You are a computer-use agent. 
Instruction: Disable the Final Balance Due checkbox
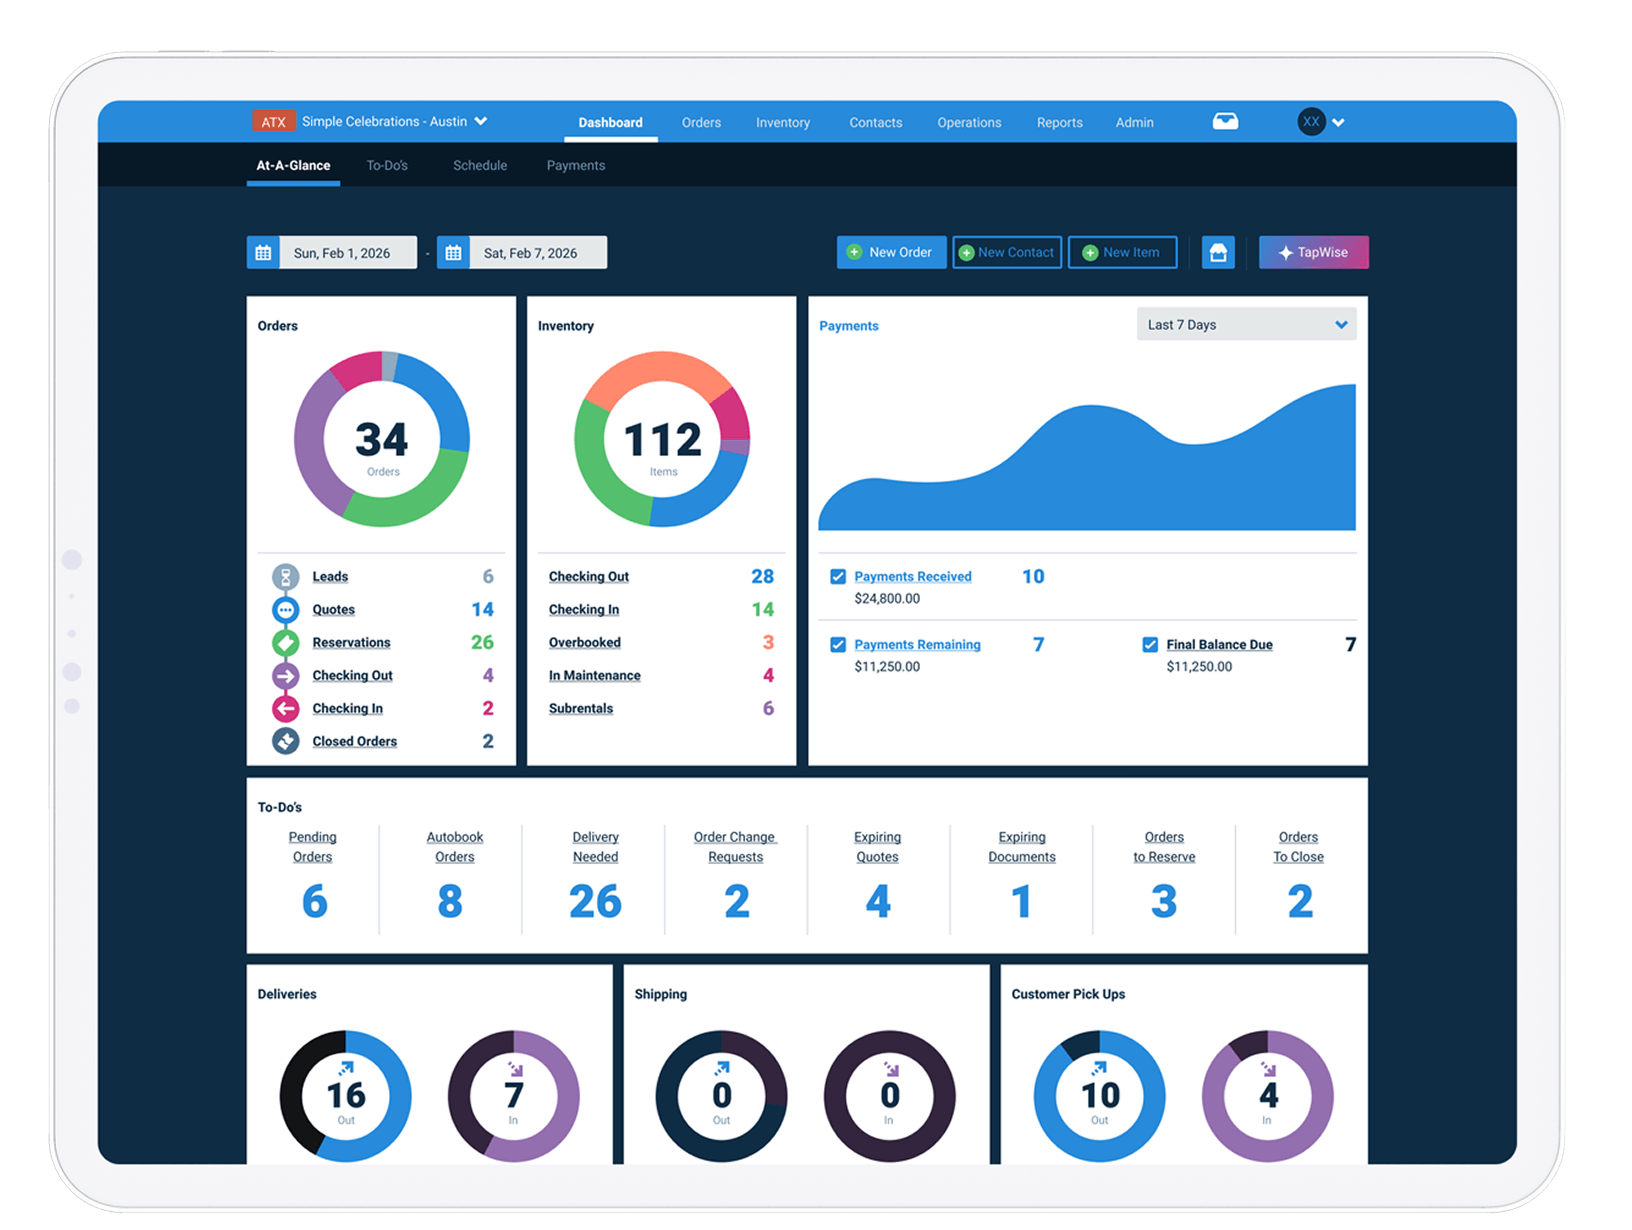tap(1150, 645)
